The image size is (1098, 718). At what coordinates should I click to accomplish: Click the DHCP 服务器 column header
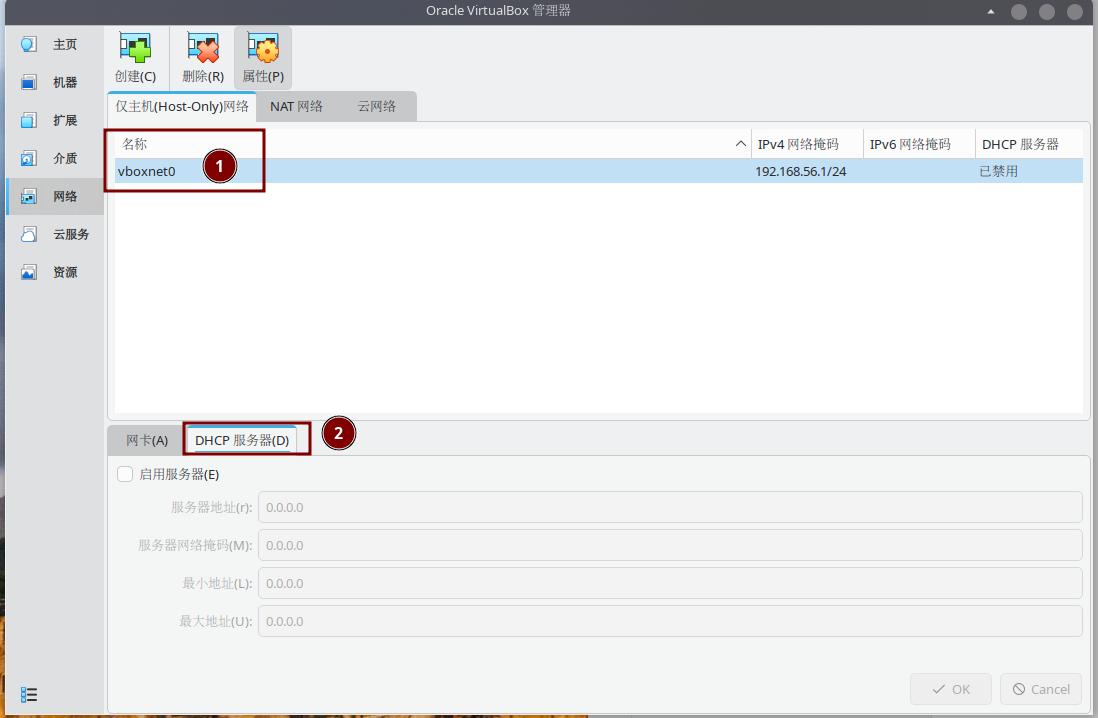point(1029,144)
